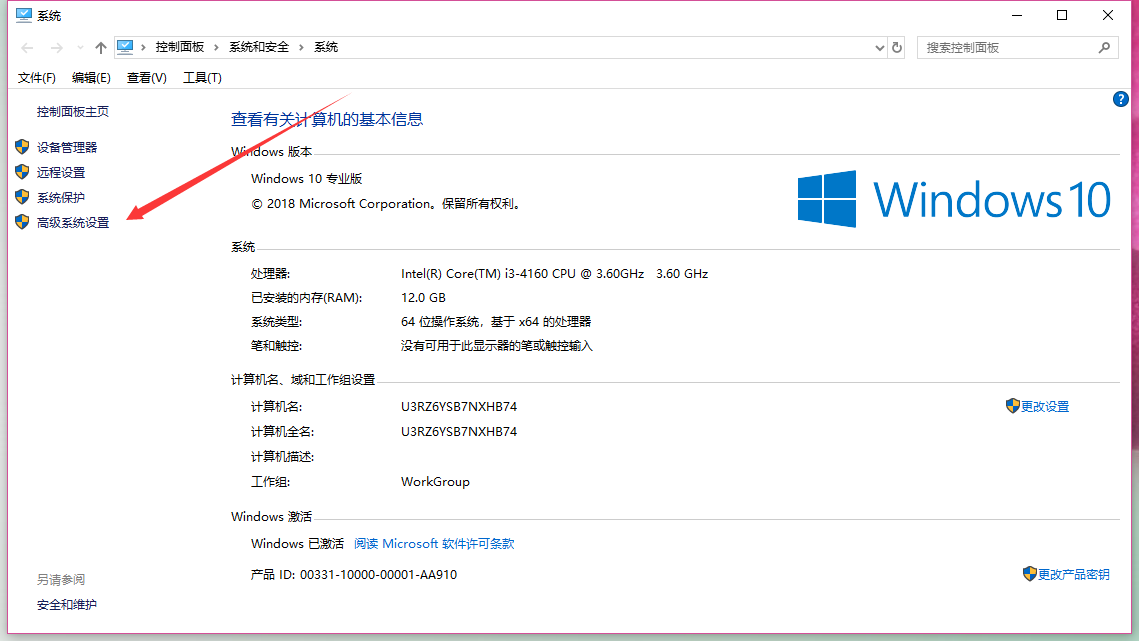Screen dimensions: 1139x641
Task: Open 系统保护 link
Action: click(x=61, y=198)
